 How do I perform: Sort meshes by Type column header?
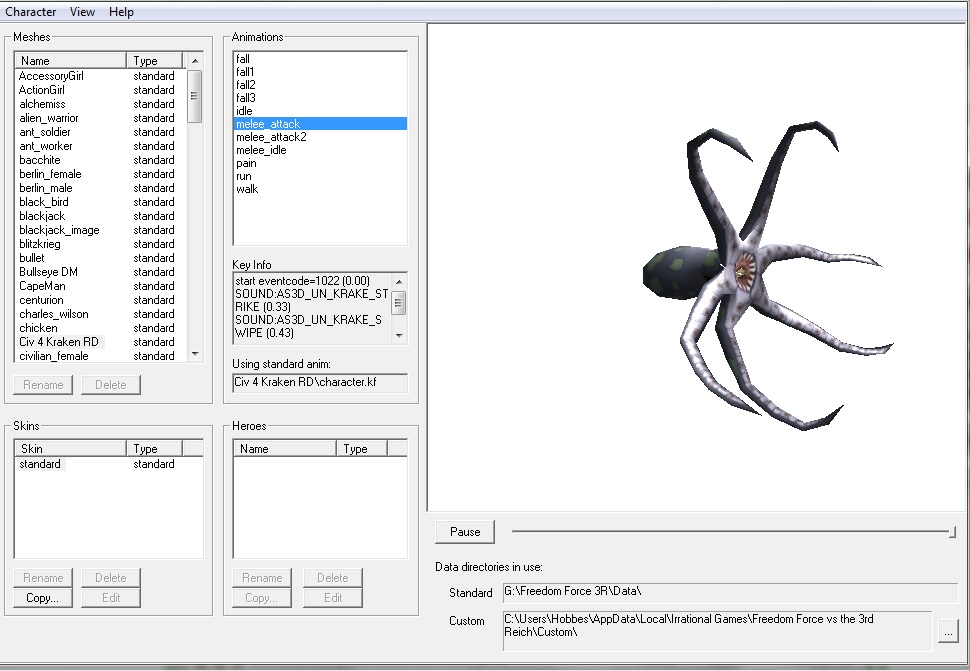click(155, 61)
